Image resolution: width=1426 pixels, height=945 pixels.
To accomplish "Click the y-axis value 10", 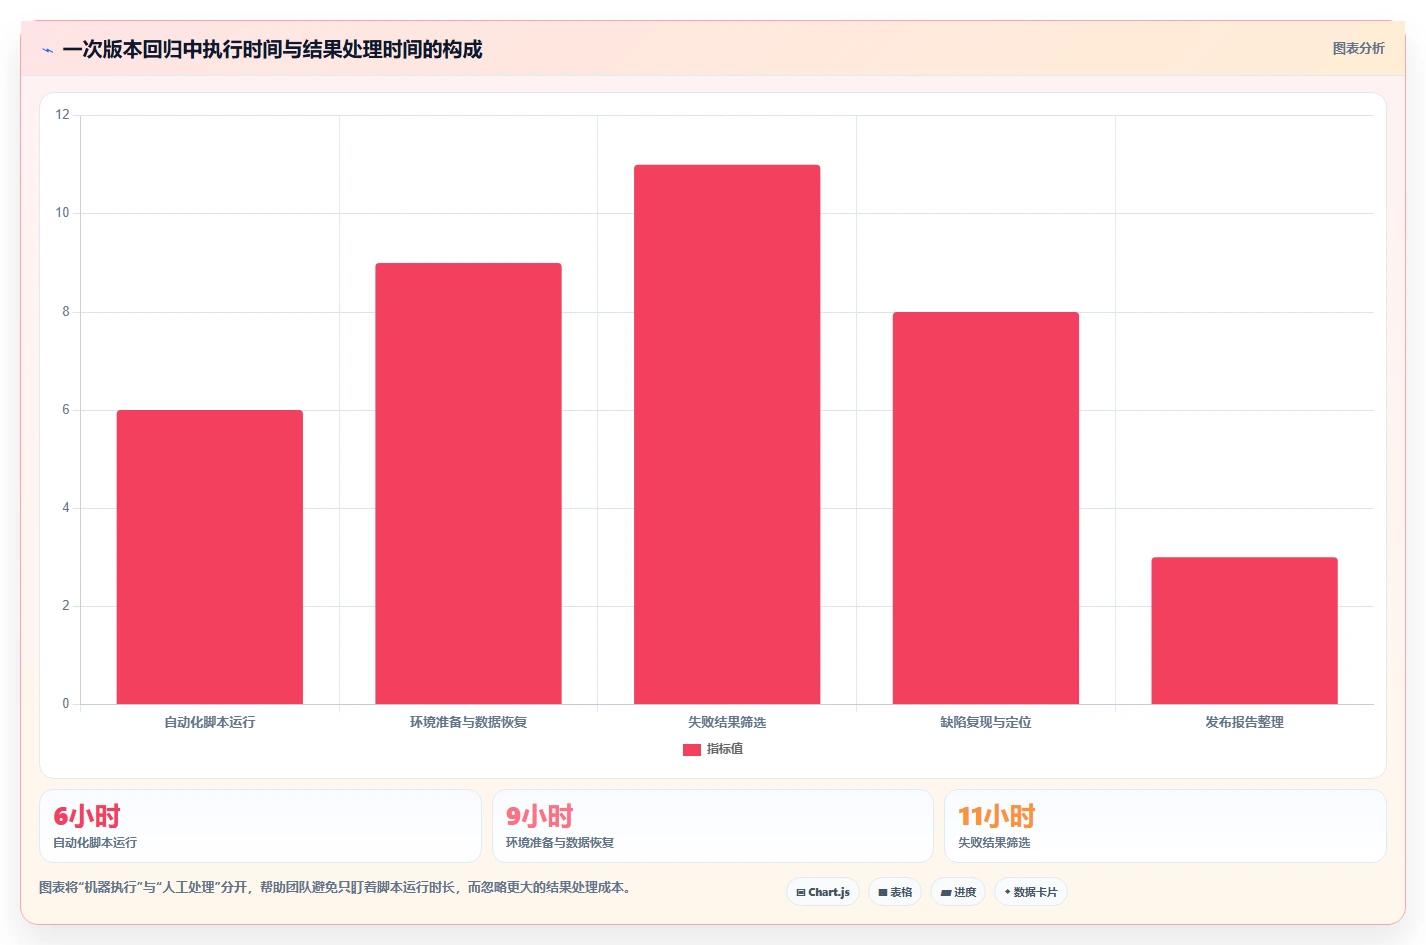I will (x=63, y=213).
